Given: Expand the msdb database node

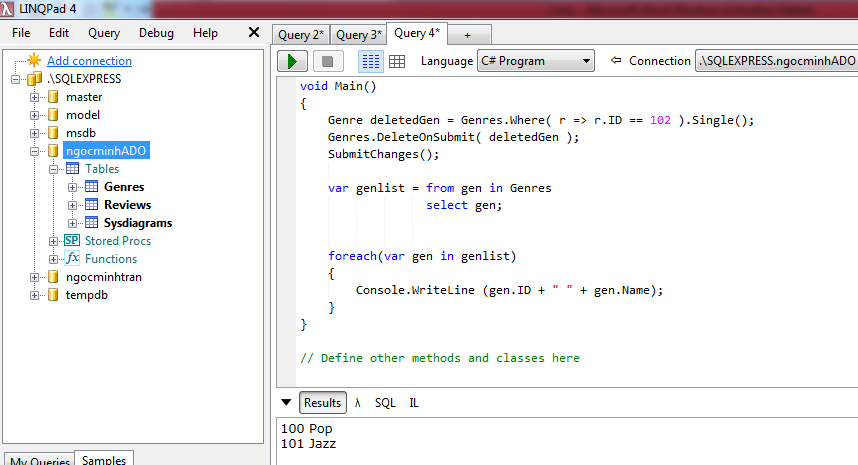Looking at the screenshot, I should click(34, 133).
